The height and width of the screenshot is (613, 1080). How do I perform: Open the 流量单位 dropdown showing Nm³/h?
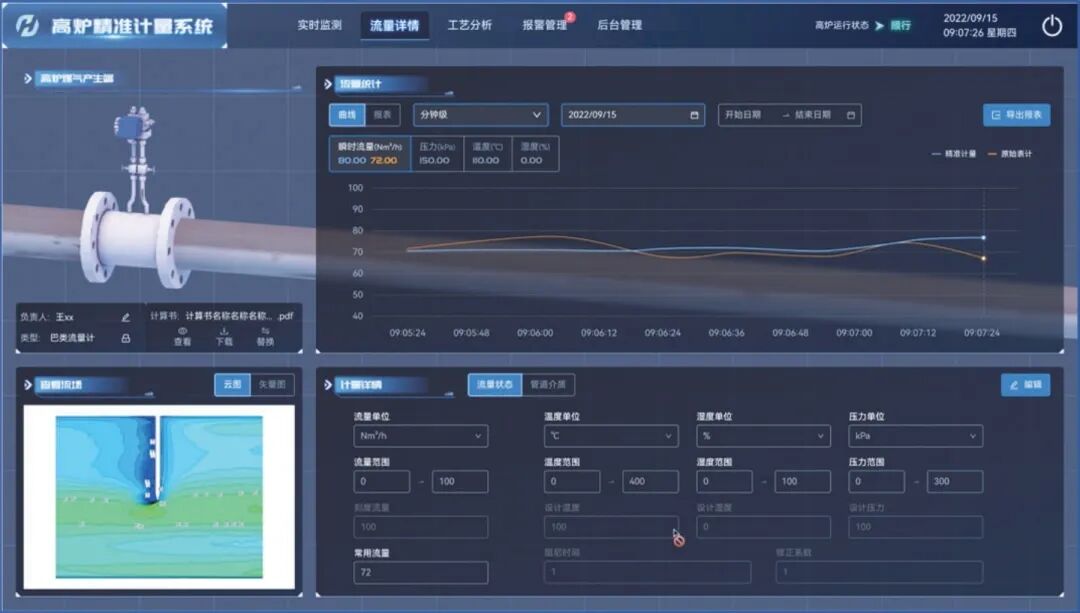pyautogui.click(x=420, y=436)
